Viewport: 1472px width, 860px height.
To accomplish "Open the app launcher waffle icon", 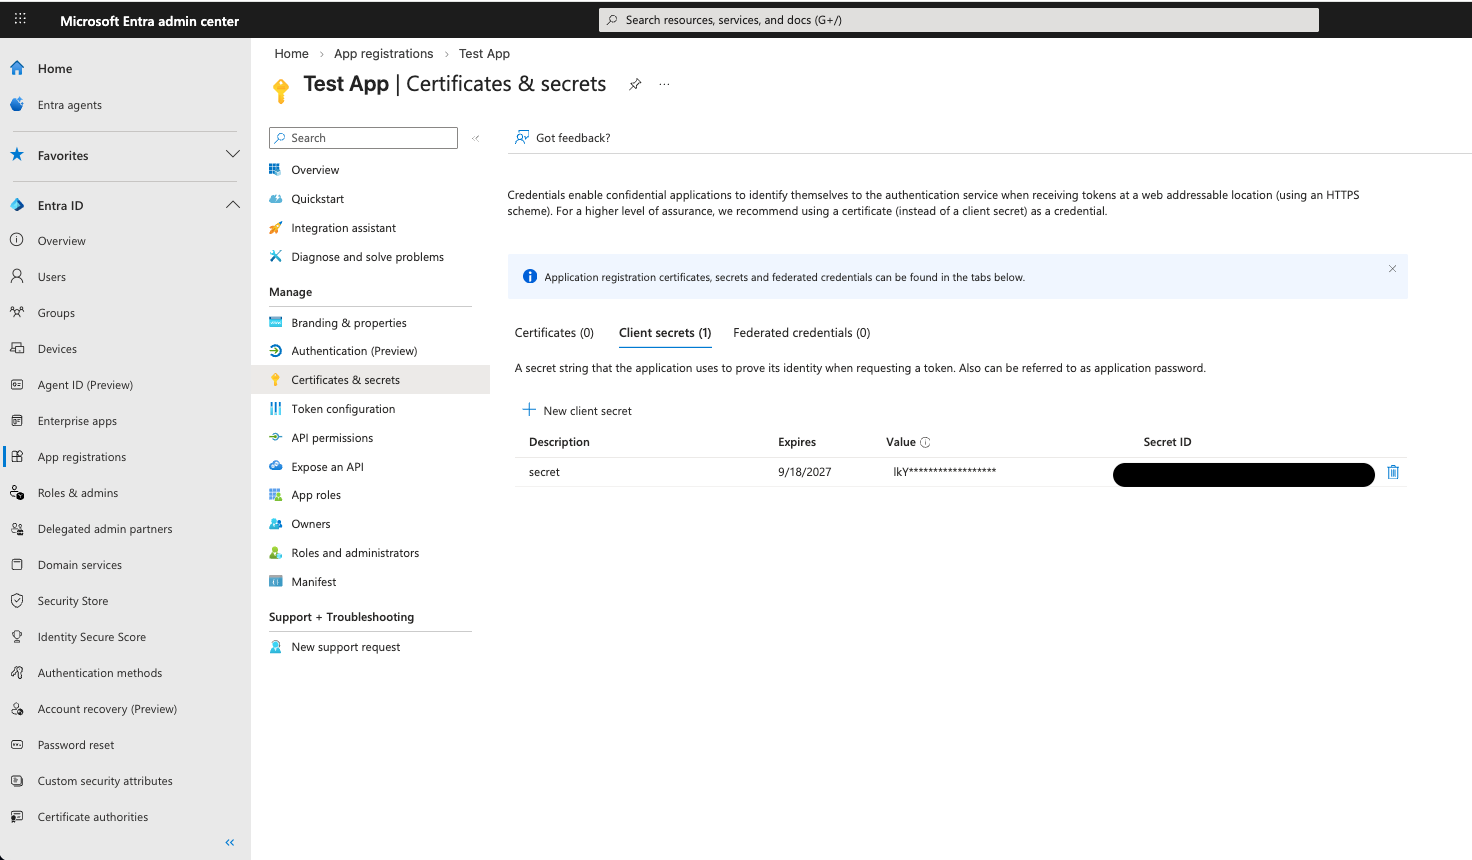I will tap(20, 19).
